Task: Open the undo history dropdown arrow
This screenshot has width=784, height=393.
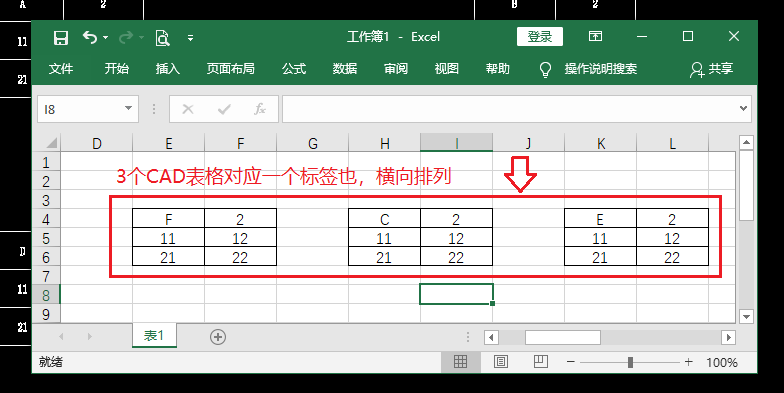Action: click(106, 38)
